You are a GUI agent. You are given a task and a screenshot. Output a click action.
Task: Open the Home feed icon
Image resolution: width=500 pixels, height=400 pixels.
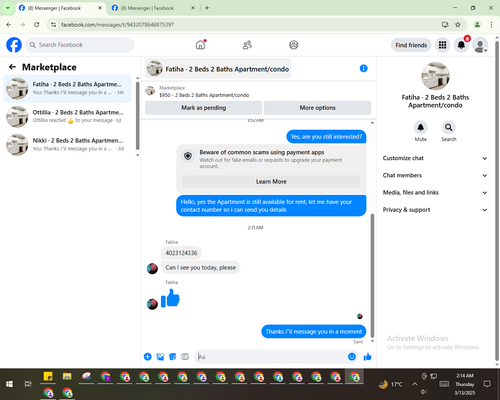click(x=200, y=45)
